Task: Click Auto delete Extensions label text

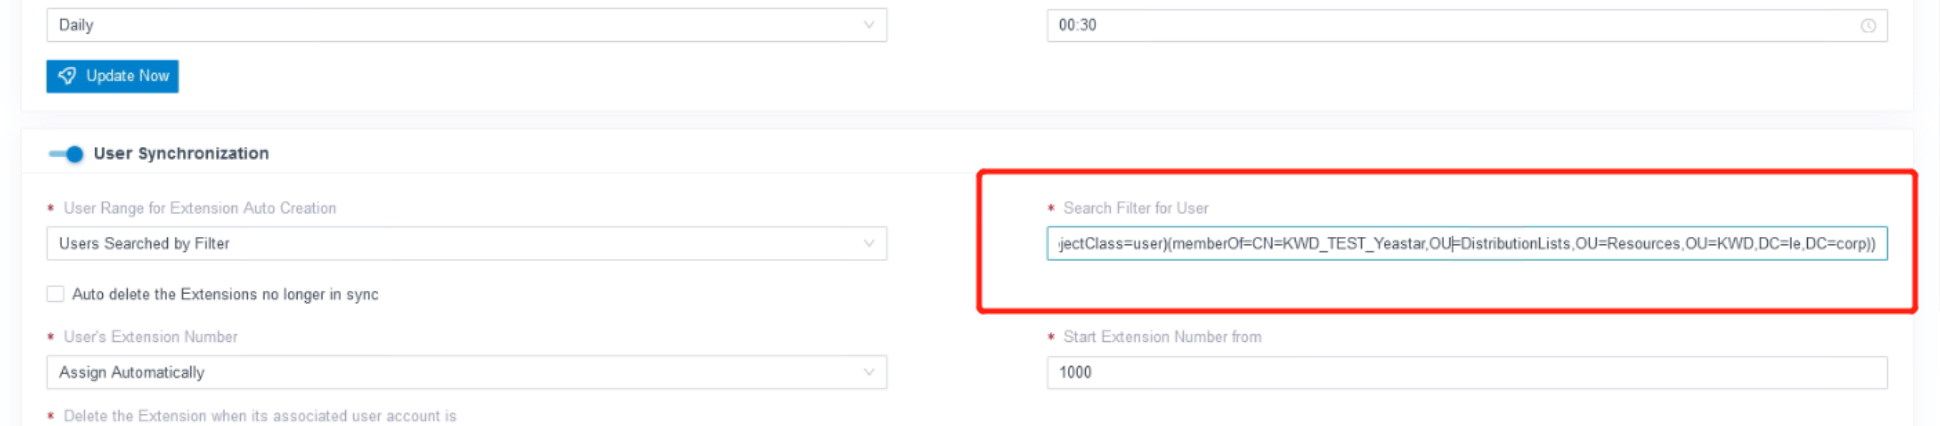Action: [225, 294]
